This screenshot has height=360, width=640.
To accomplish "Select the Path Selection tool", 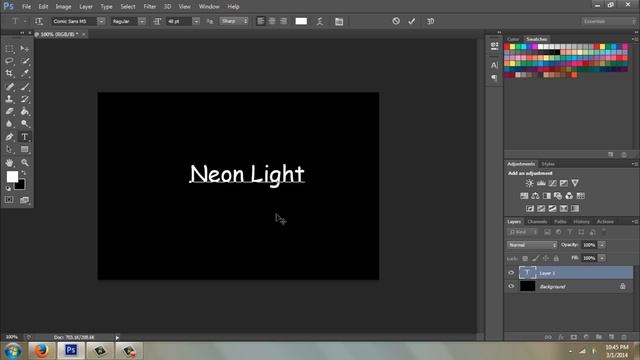I will tap(9, 149).
